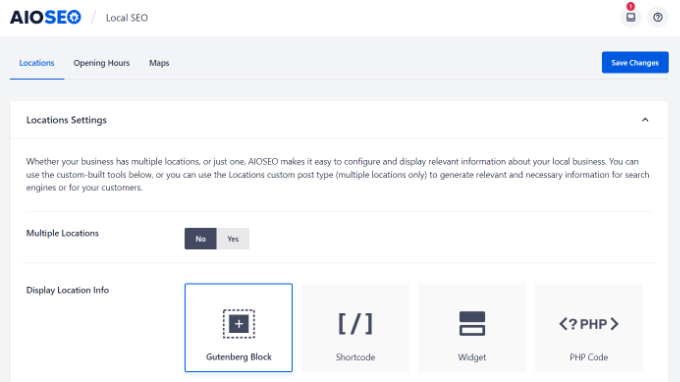Open the notifications inbox icon
This screenshot has width=680, height=382.
(x=631, y=18)
